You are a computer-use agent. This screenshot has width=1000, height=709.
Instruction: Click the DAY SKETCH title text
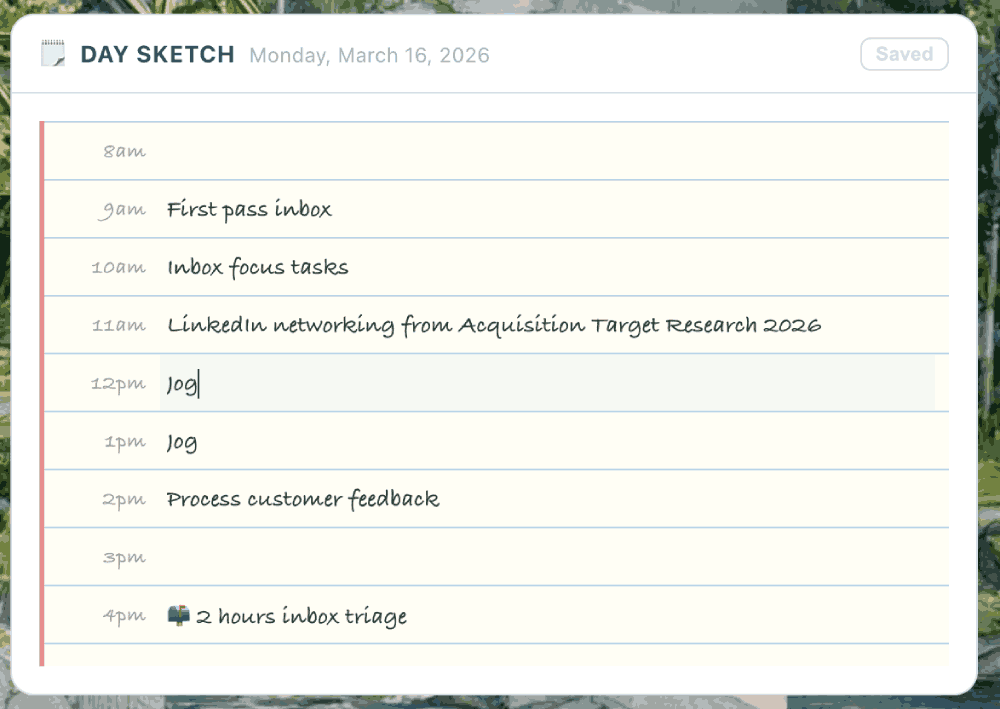coord(157,55)
